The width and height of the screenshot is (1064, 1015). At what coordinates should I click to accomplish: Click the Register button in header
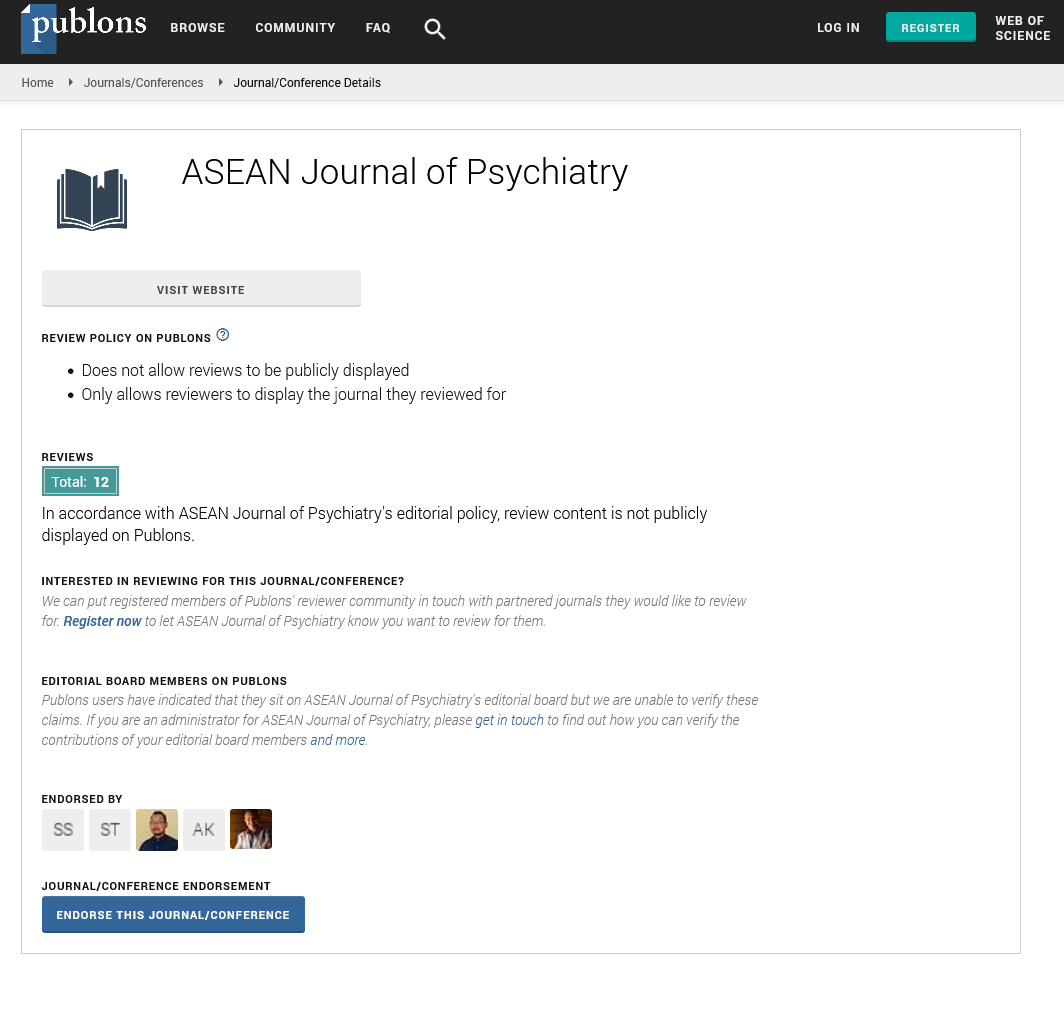(x=930, y=28)
